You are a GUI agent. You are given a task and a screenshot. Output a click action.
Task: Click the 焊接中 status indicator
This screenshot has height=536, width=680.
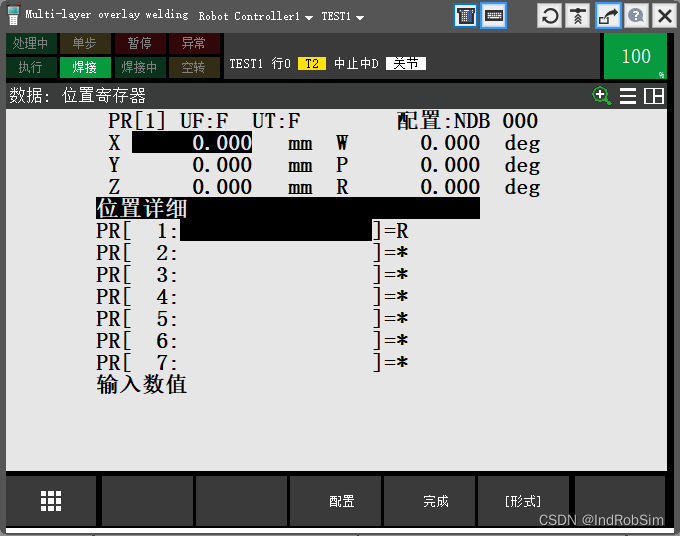pos(140,67)
